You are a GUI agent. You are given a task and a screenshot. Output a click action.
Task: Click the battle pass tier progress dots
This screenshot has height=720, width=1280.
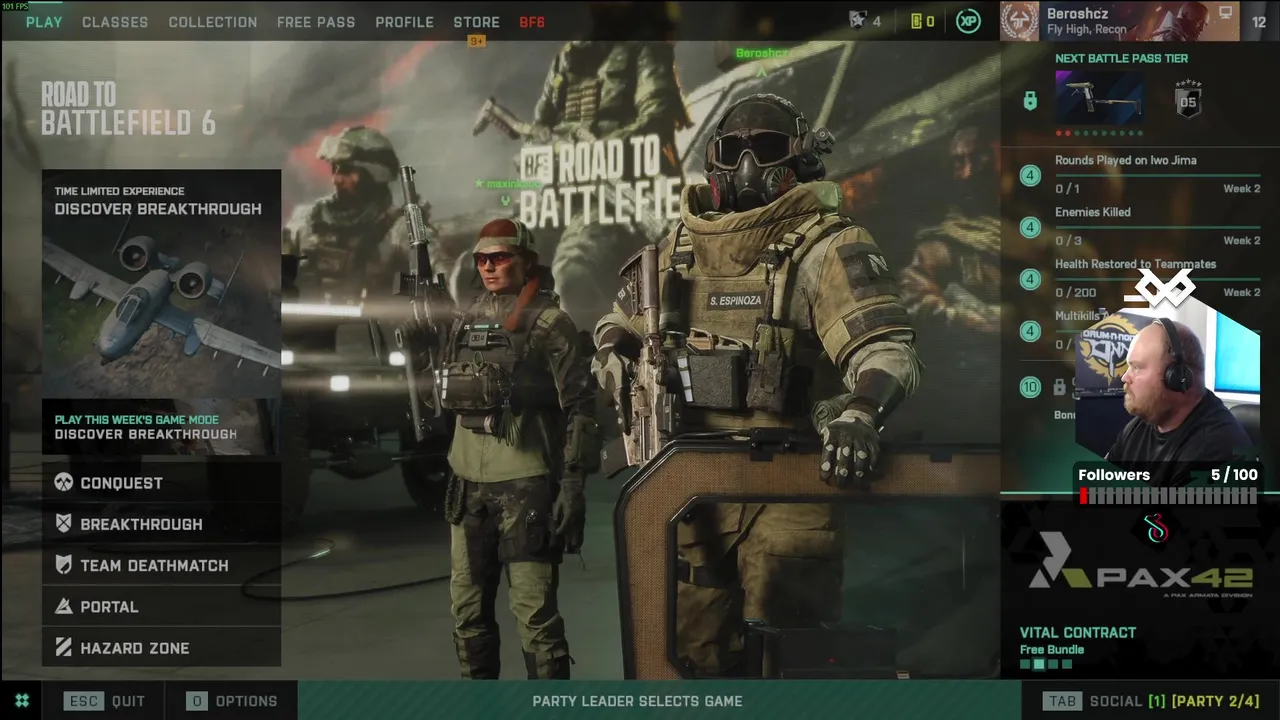[1100, 133]
